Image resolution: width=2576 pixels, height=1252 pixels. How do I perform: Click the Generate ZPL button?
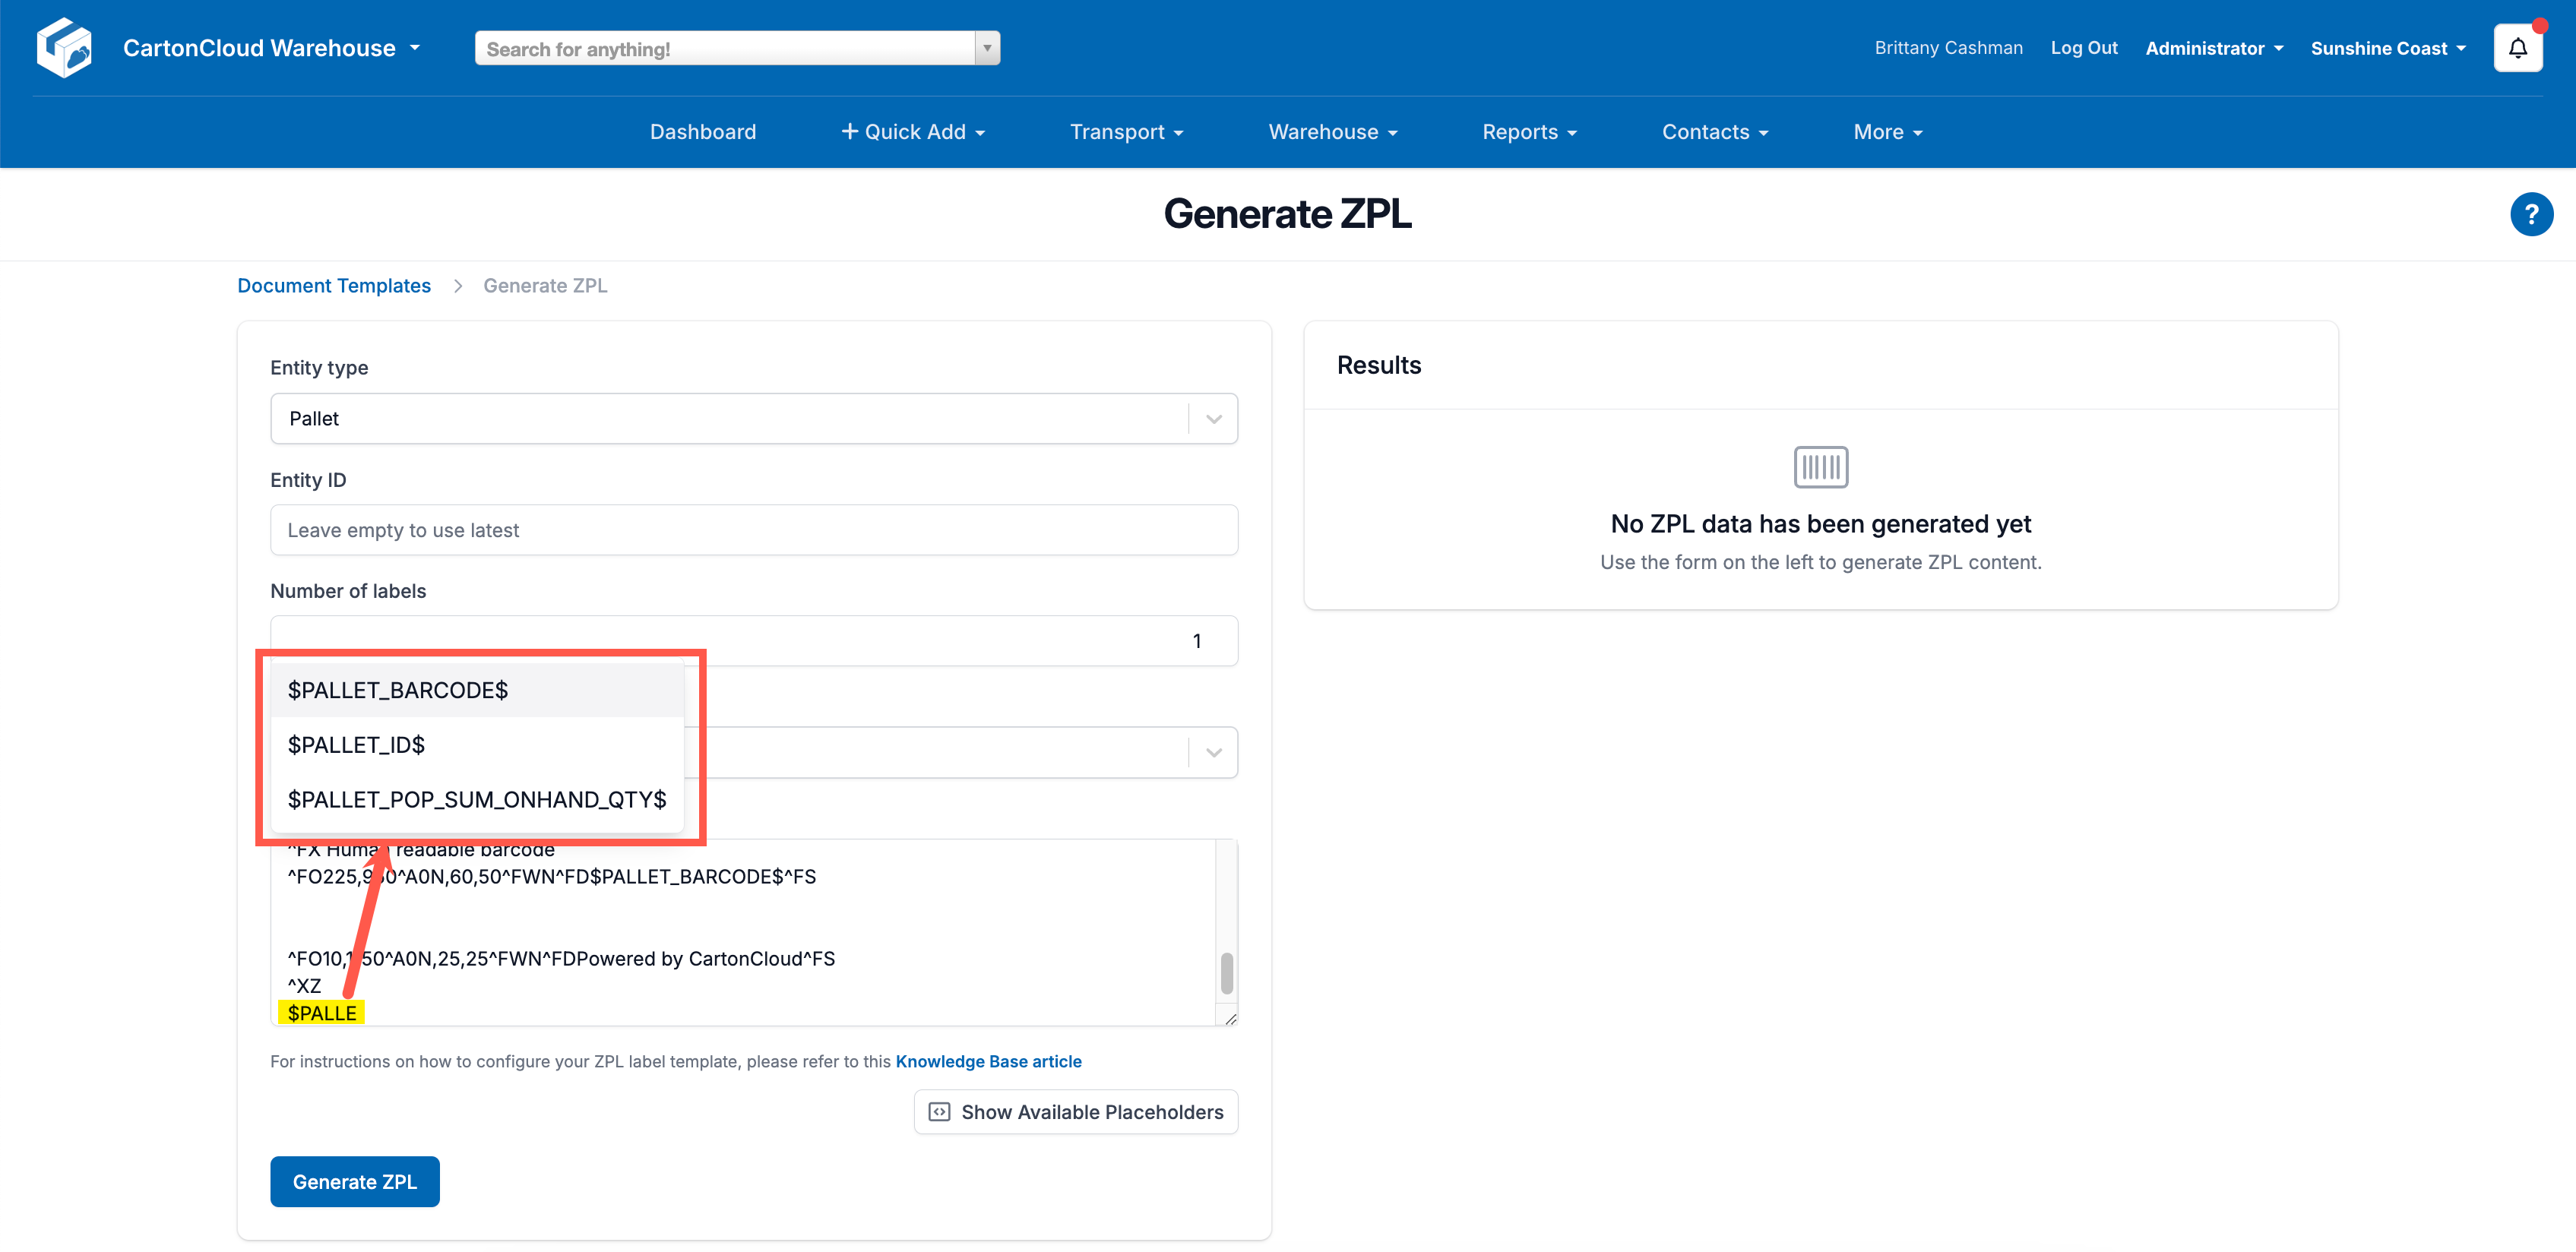pyautogui.click(x=354, y=1181)
